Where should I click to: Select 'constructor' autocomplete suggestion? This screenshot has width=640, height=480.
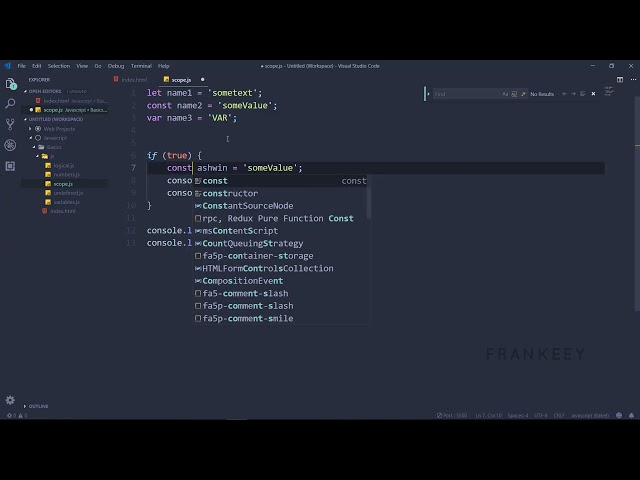280,193
